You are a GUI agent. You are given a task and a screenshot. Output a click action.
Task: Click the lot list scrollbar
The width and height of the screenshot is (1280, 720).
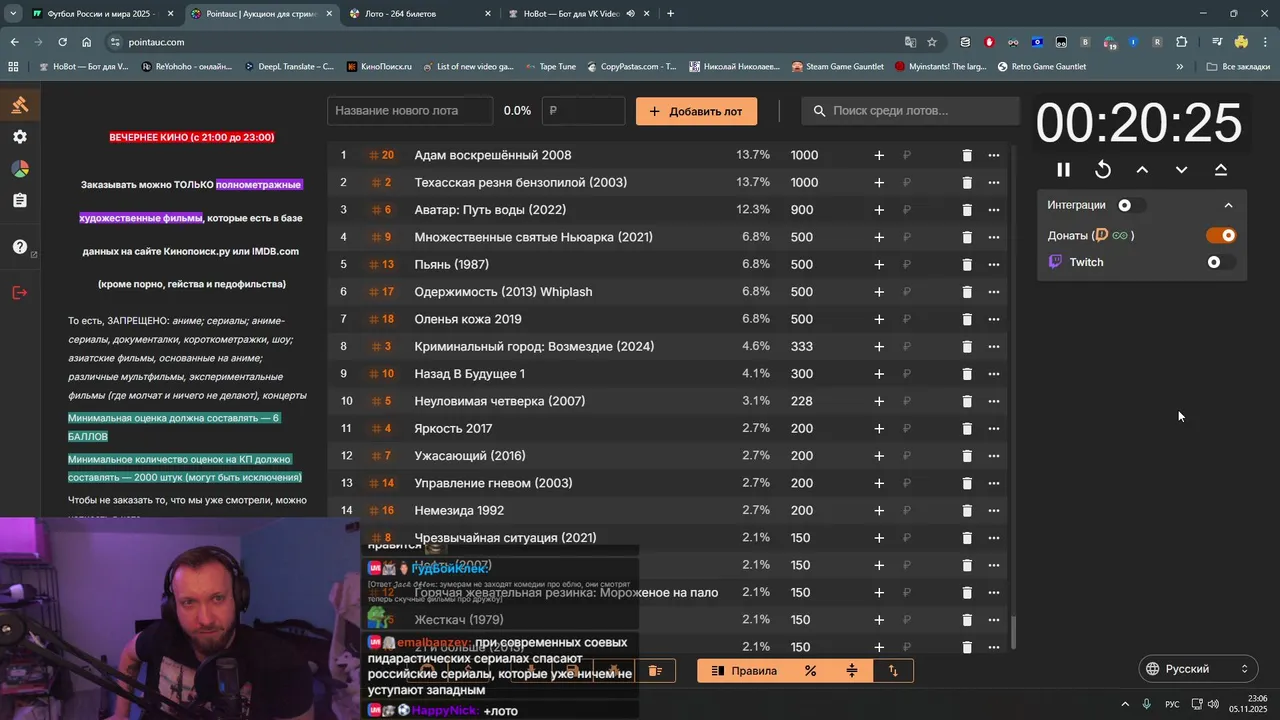1013,631
